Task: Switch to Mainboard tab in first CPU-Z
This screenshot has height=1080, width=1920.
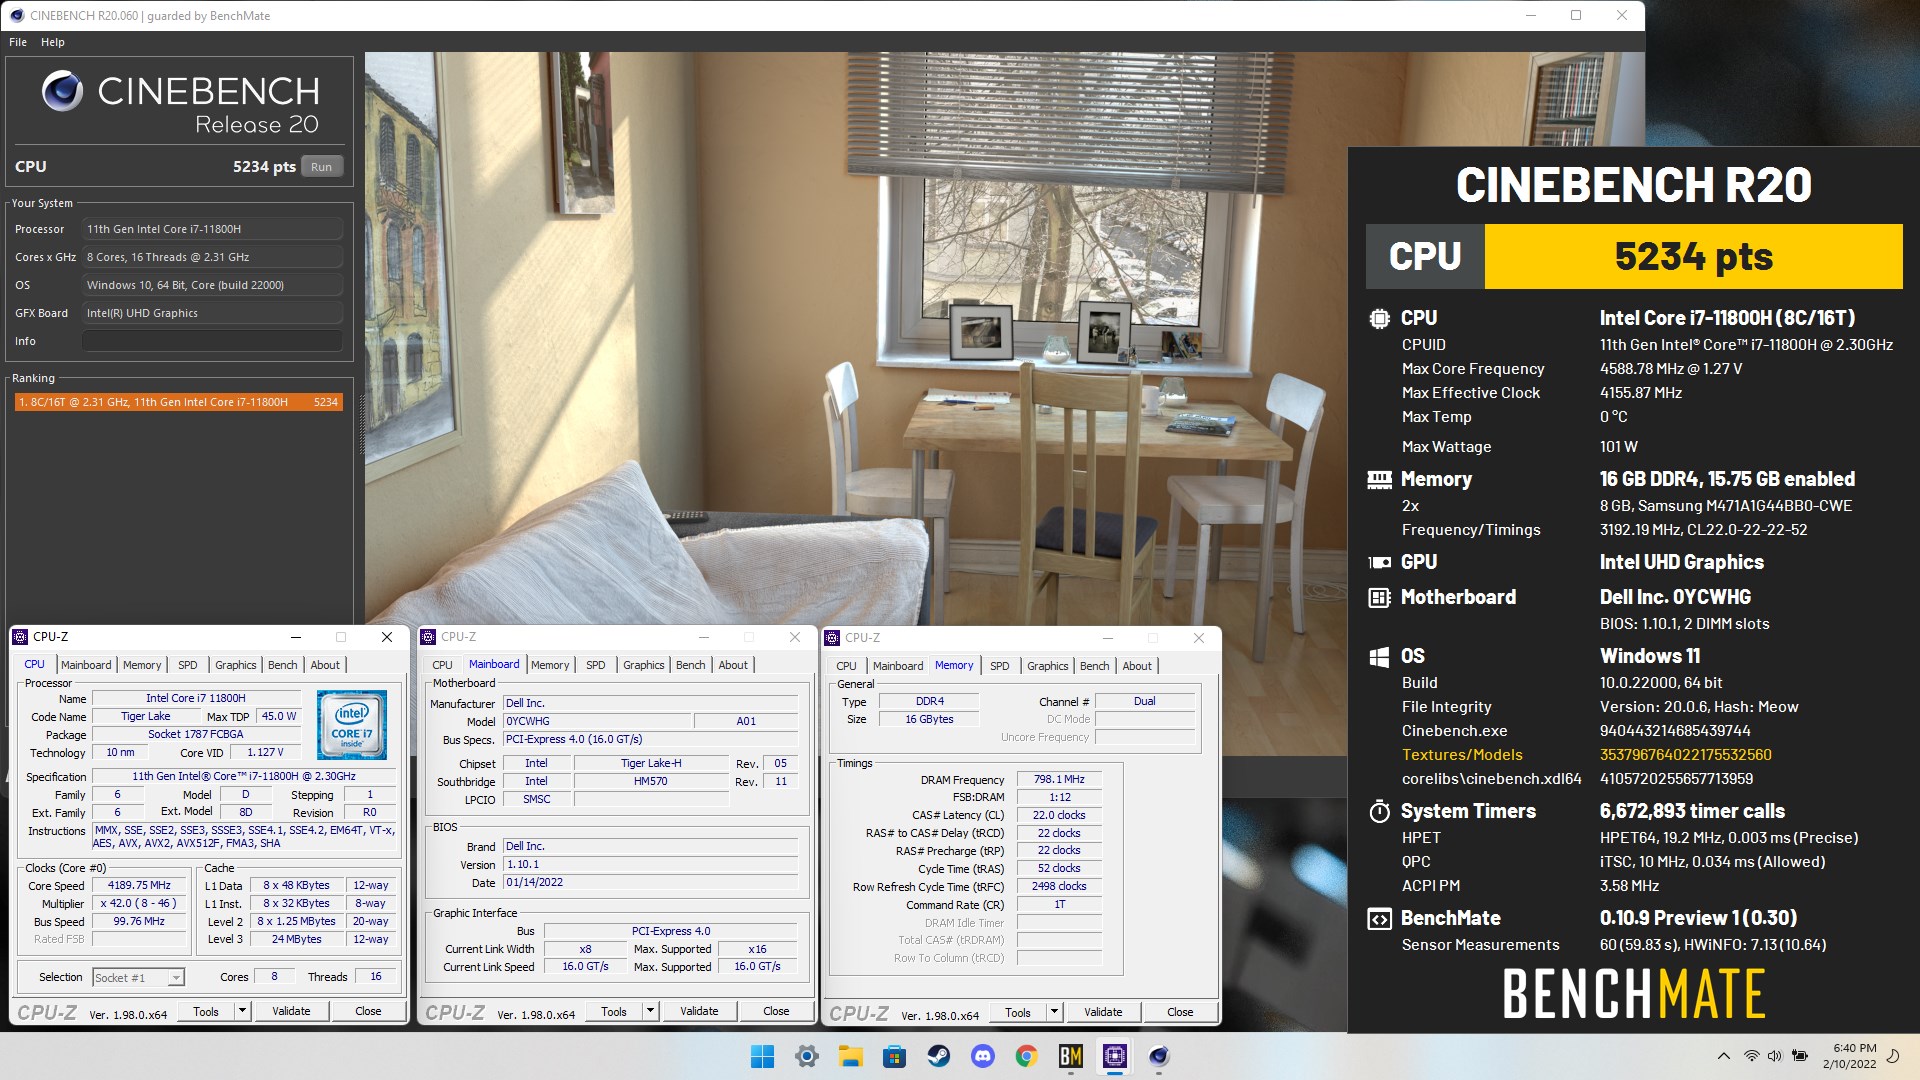Action: [86, 665]
